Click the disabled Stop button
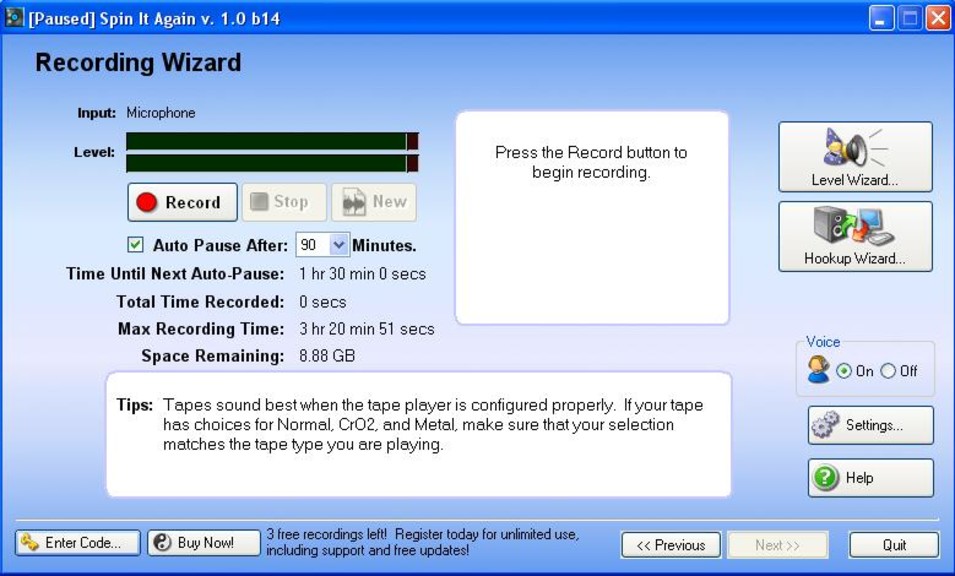The height and width of the screenshot is (576, 955). [284, 202]
